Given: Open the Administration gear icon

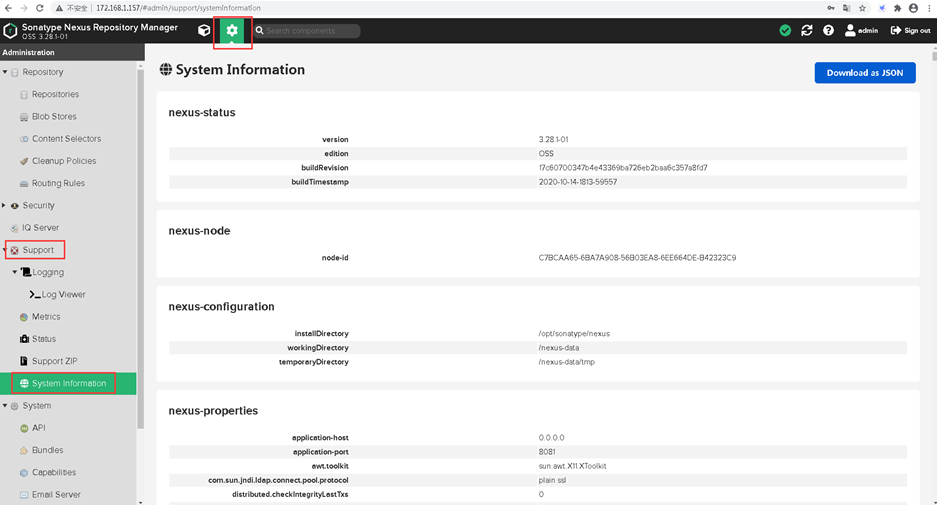Looking at the screenshot, I should [x=232, y=30].
